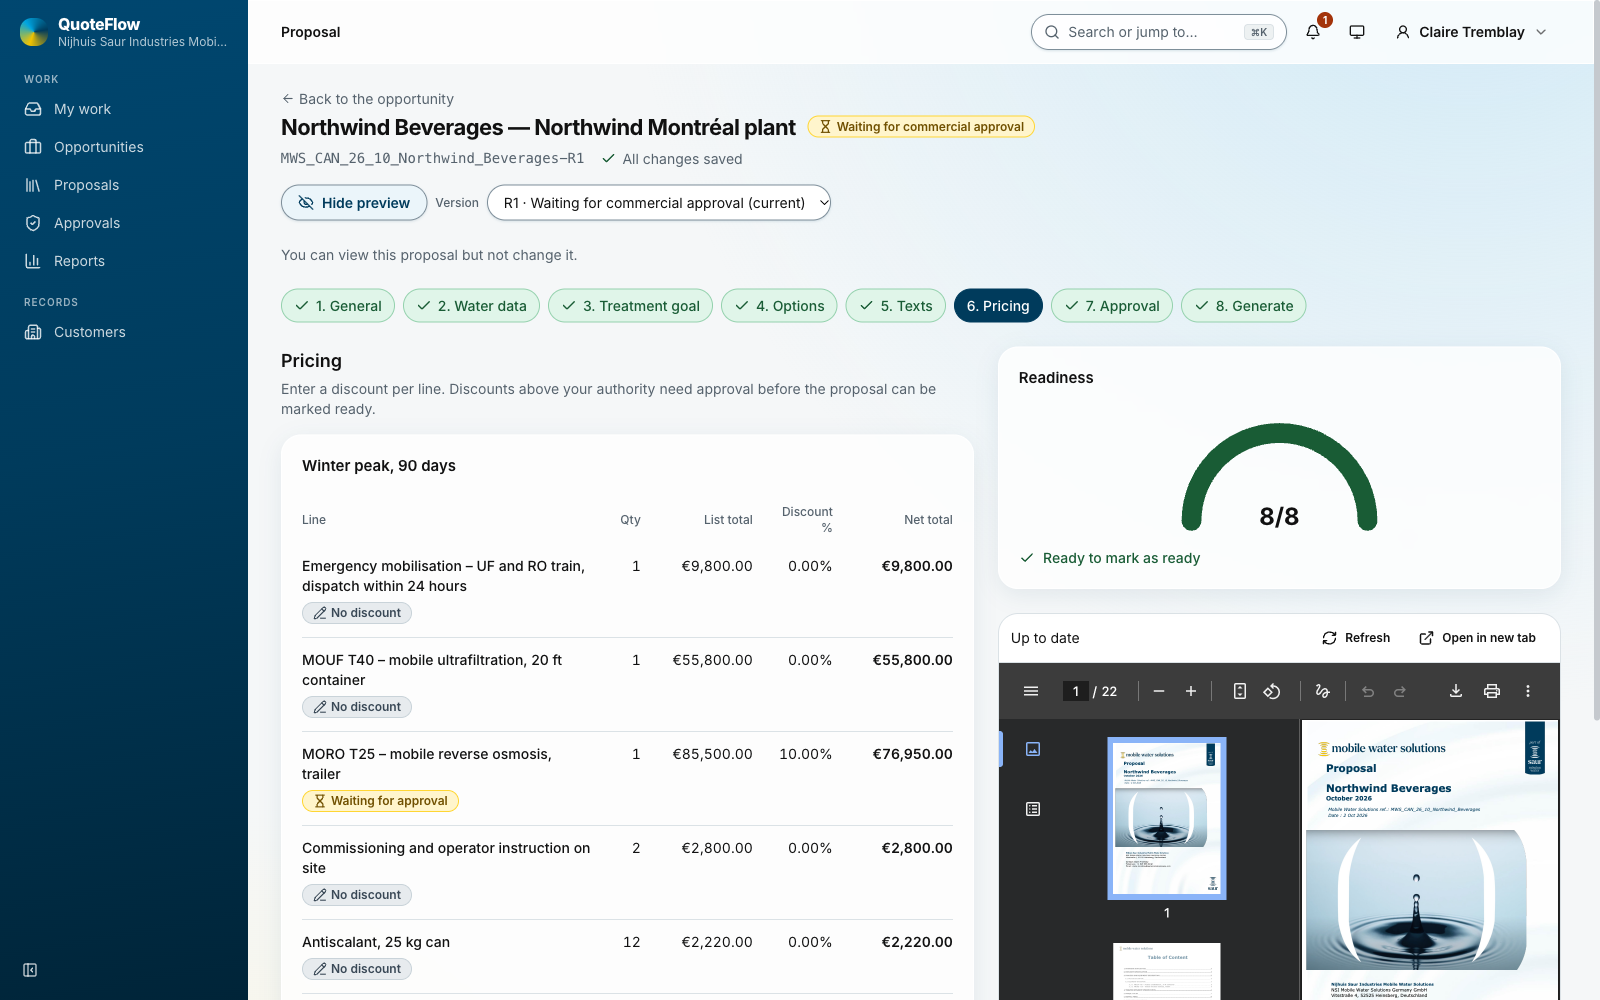Image resolution: width=1600 pixels, height=1000 pixels.
Task: Open the PDF viewer sidebar menu icon
Action: (x=1031, y=691)
